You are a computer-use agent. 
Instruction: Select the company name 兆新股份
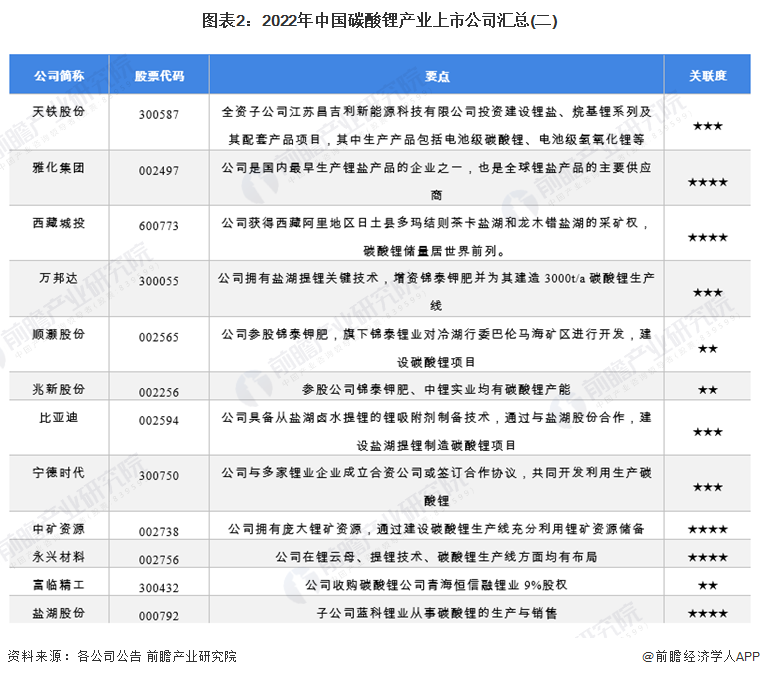(x=59, y=389)
